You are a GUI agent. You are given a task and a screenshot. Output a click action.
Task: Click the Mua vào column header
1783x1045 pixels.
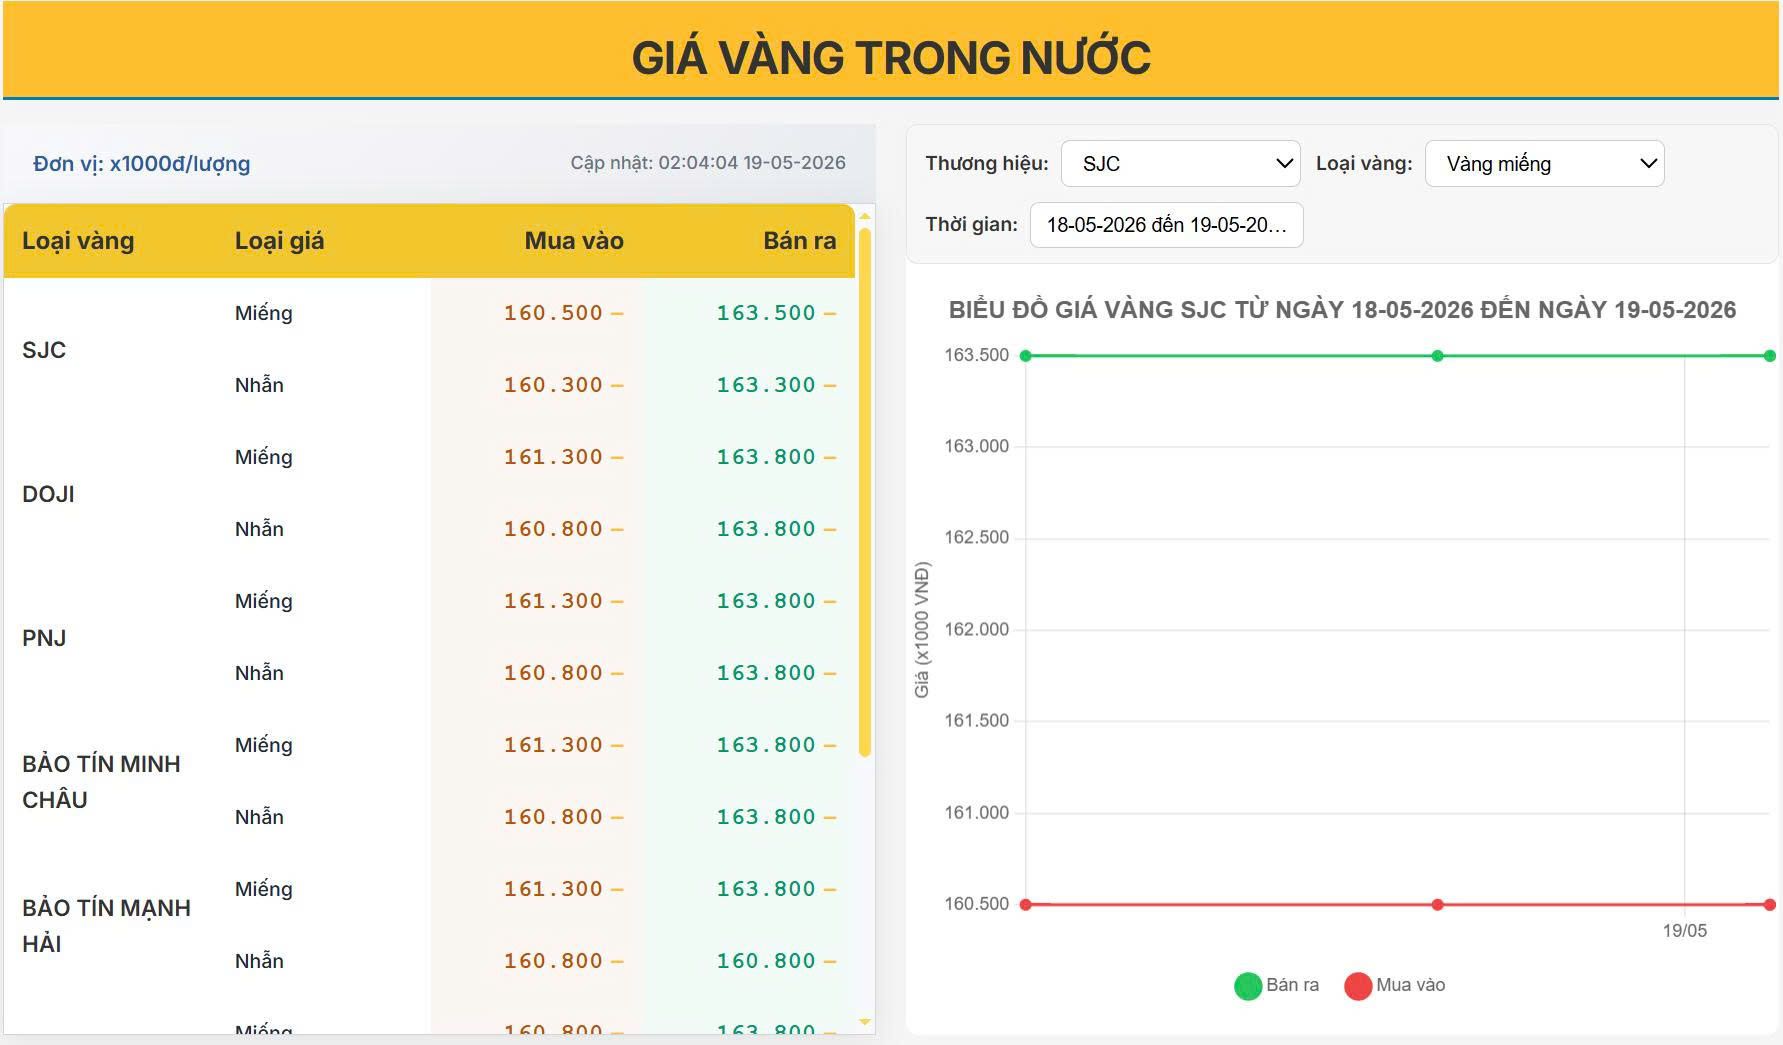click(574, 241)
